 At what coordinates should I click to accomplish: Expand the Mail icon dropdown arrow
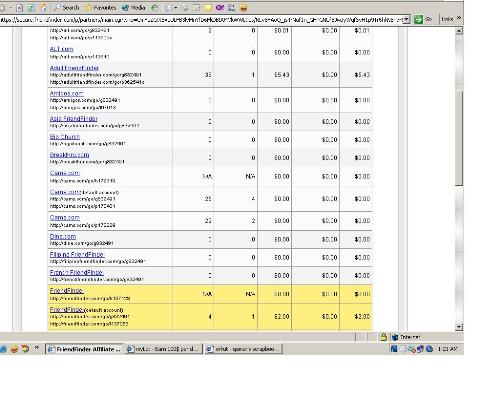tap(176, 7)
